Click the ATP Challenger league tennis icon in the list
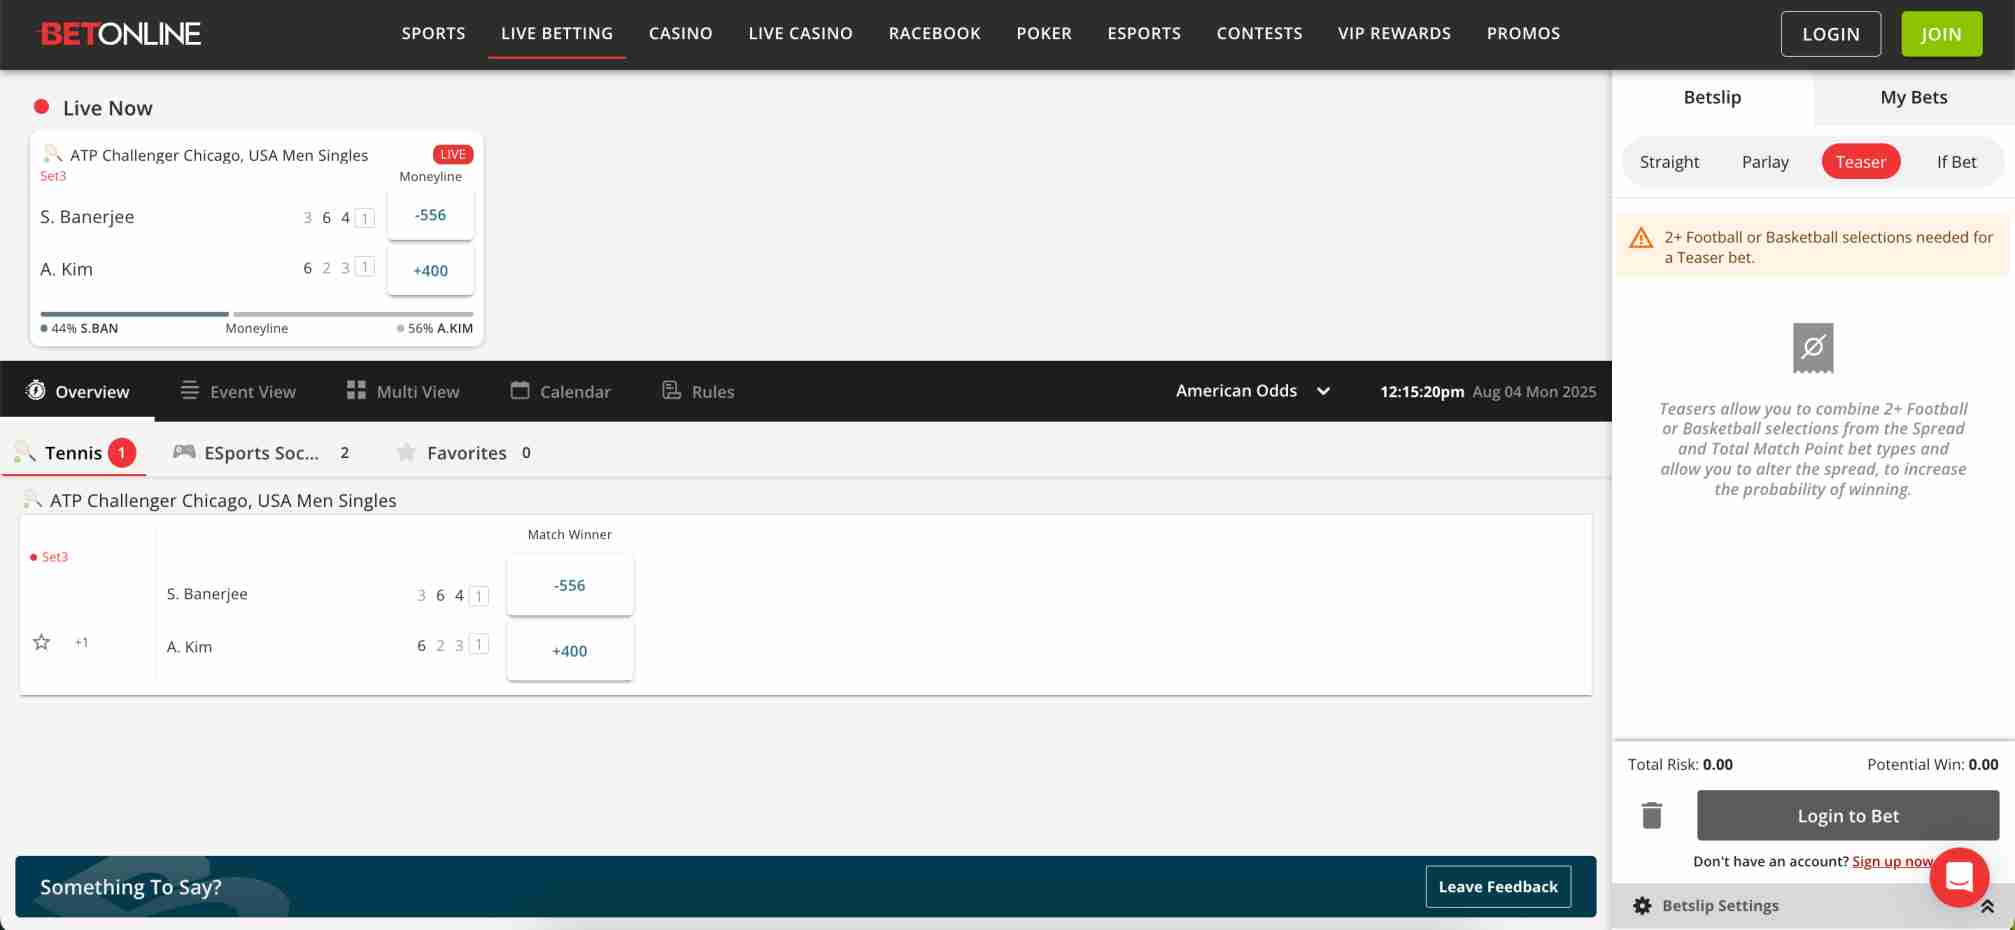Viewport: 2015px width, 930px height. coord(32,499)
